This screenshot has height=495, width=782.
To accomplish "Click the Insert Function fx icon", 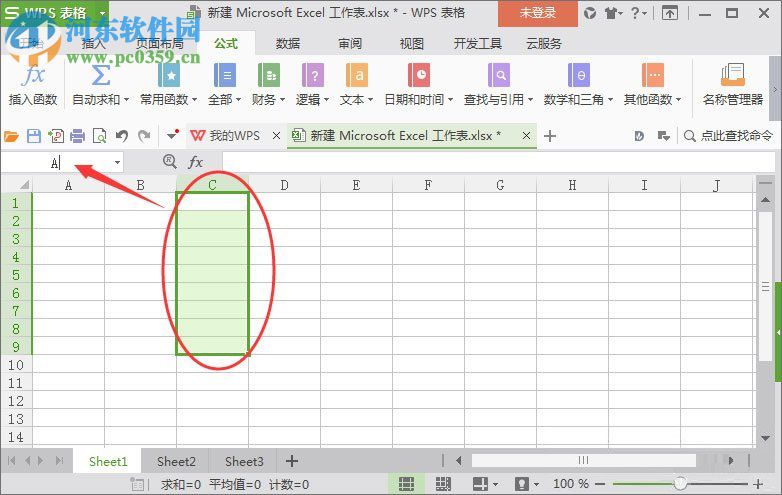I will pyautogui.click(x=33, y=75).
